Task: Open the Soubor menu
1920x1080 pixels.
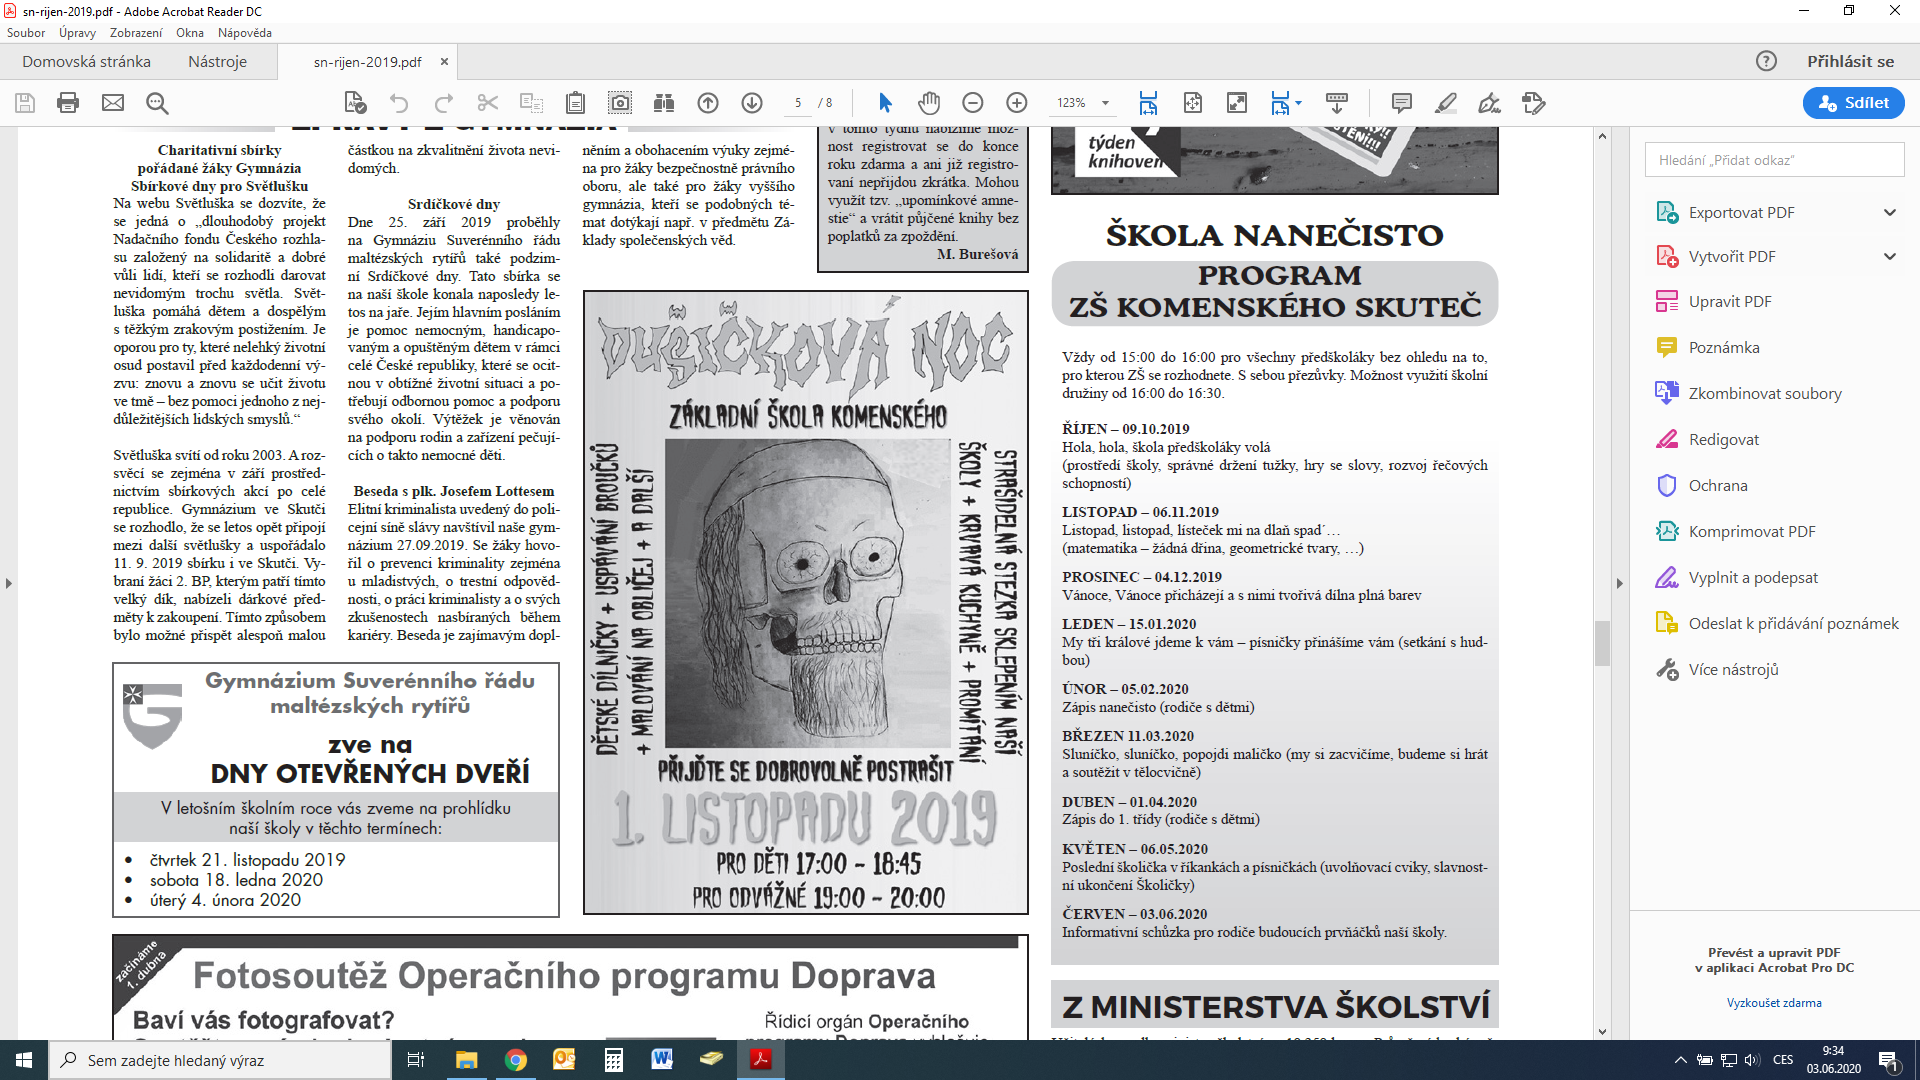Action: coord(26,33)
